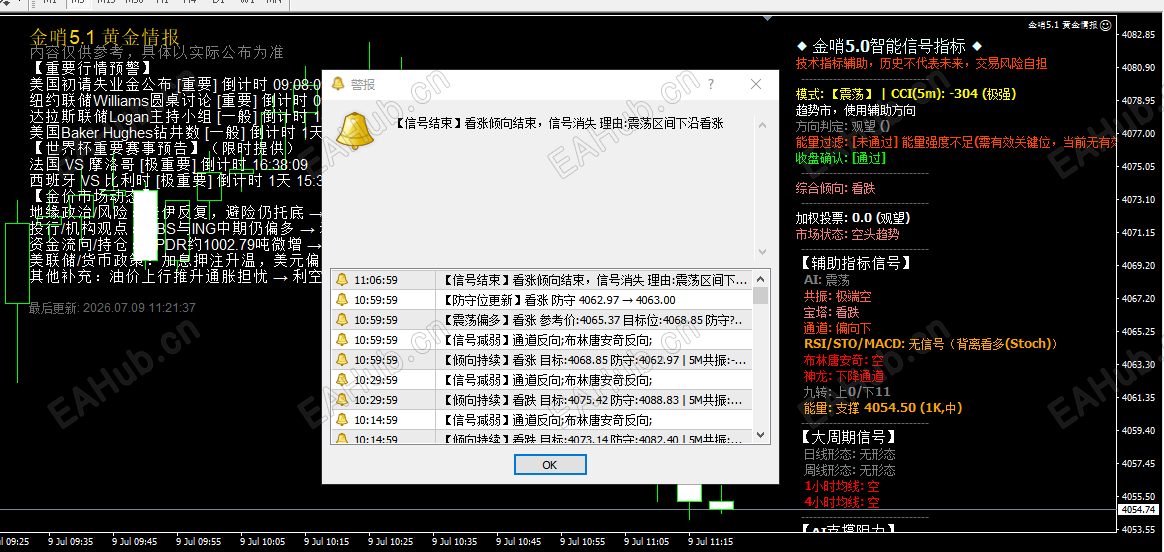Click the 最后更新 2026.07.09 timestamp
The height and width of the screenshot is (552, 1164).
click(112, 308)
